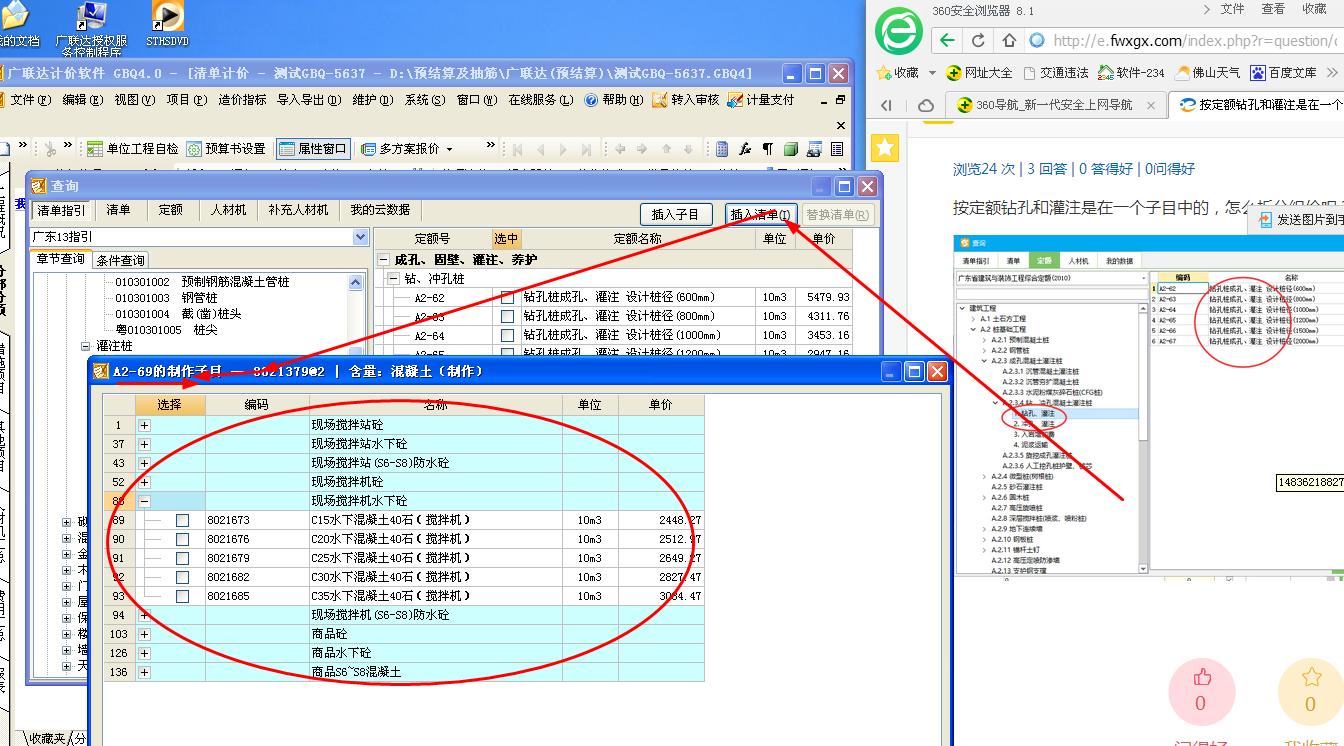
Task: Check the box for A2-62 钻孔桩 (600mm)
Action: point(507,297)
